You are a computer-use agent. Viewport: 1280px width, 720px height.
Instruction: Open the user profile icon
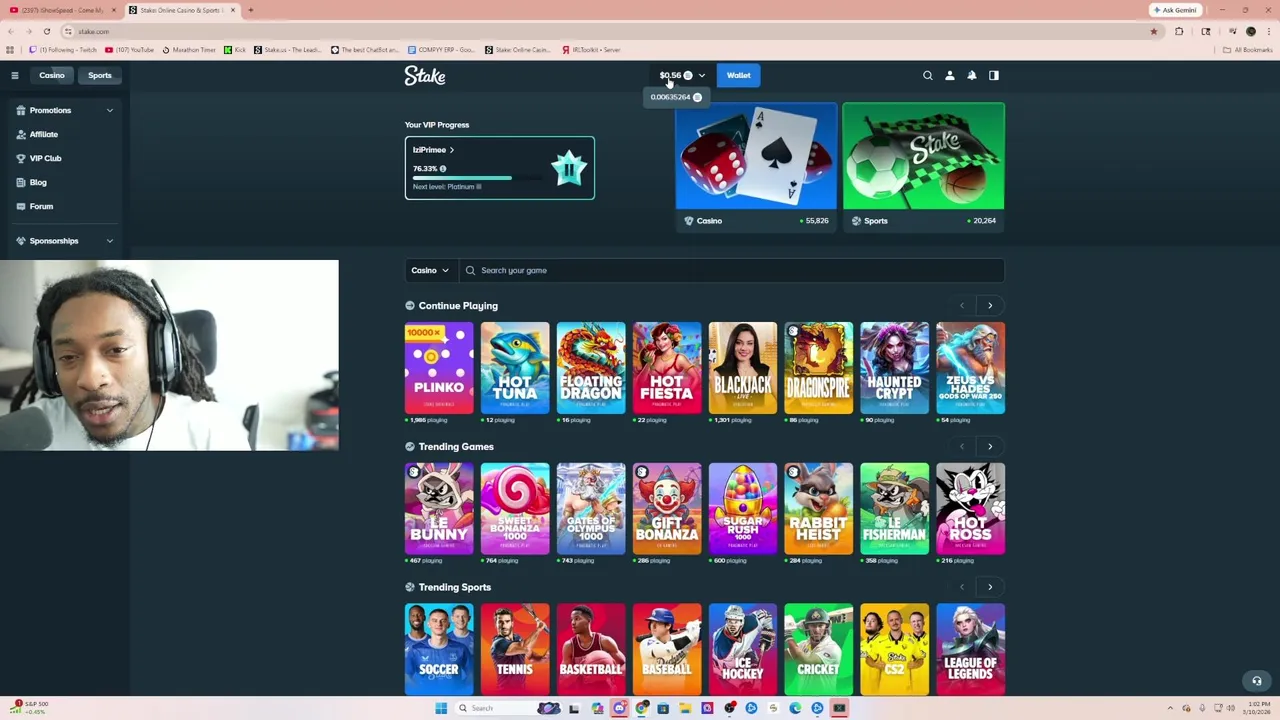pyautogui.click(x=950, y=75)
